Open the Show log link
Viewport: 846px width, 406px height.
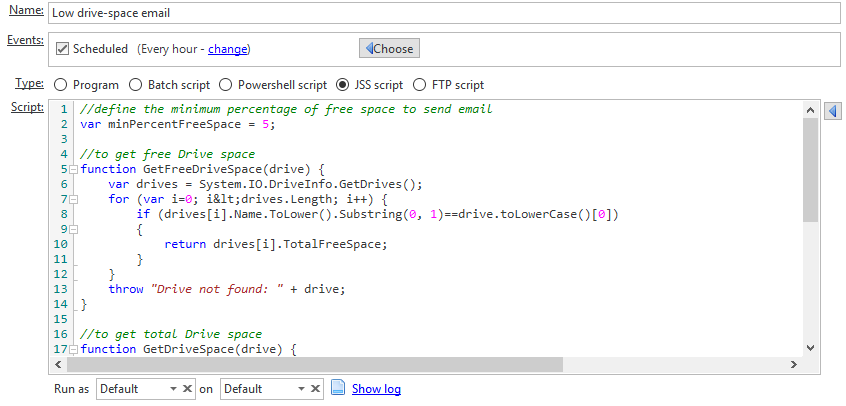(376, 389)
